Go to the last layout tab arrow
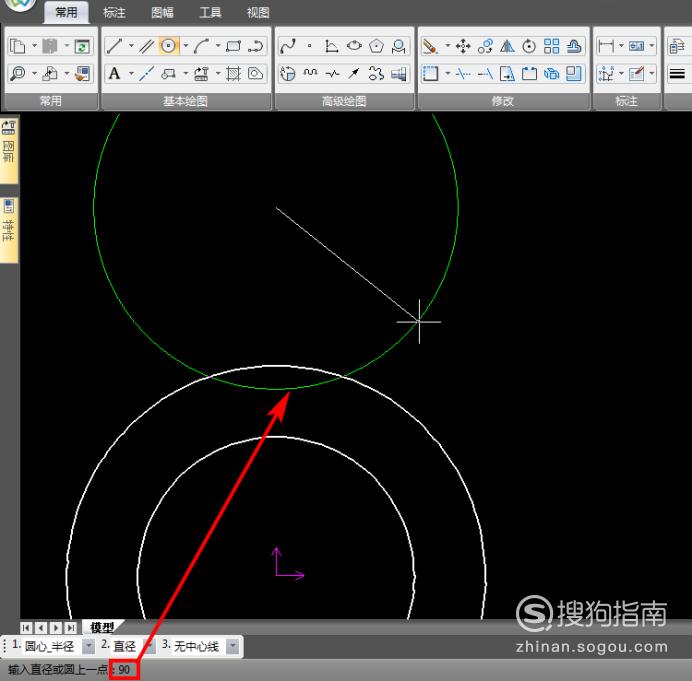The height and width of the screenshot is (681, 692). 70,627
